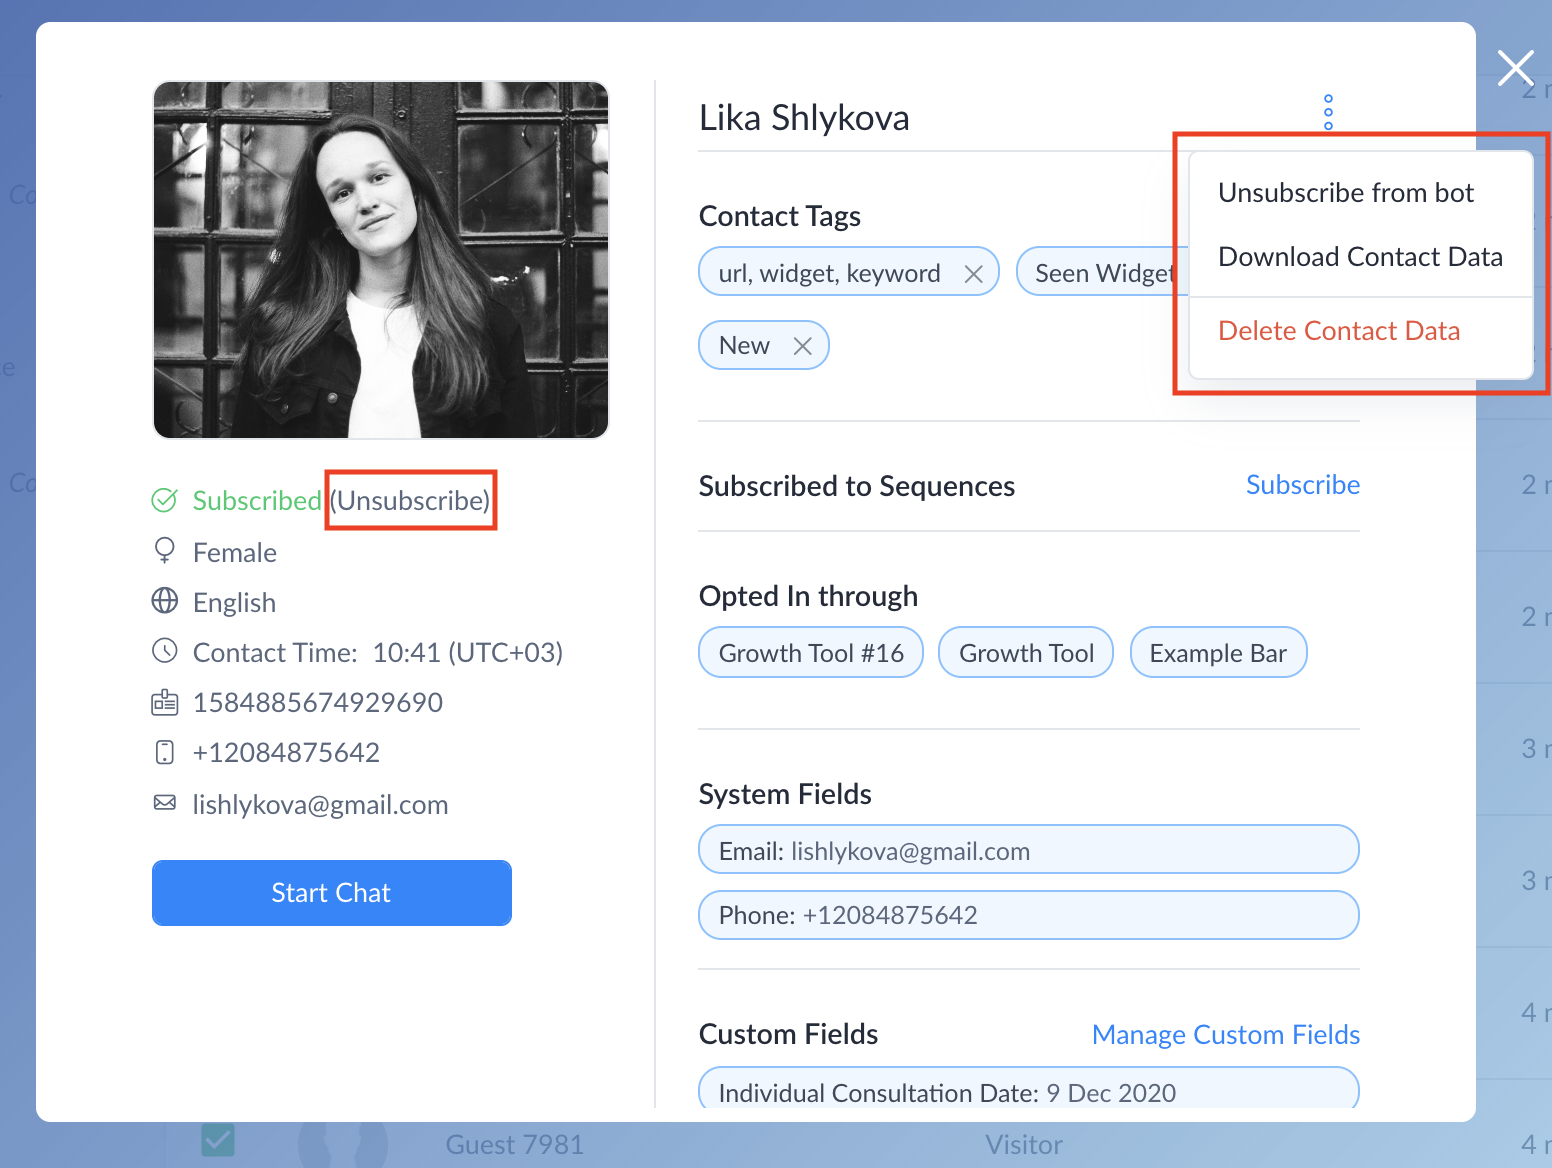Click the (Unsubscribe) link under photo
The width and height of the screenshot is (1552, 1168).
(411, 500)
